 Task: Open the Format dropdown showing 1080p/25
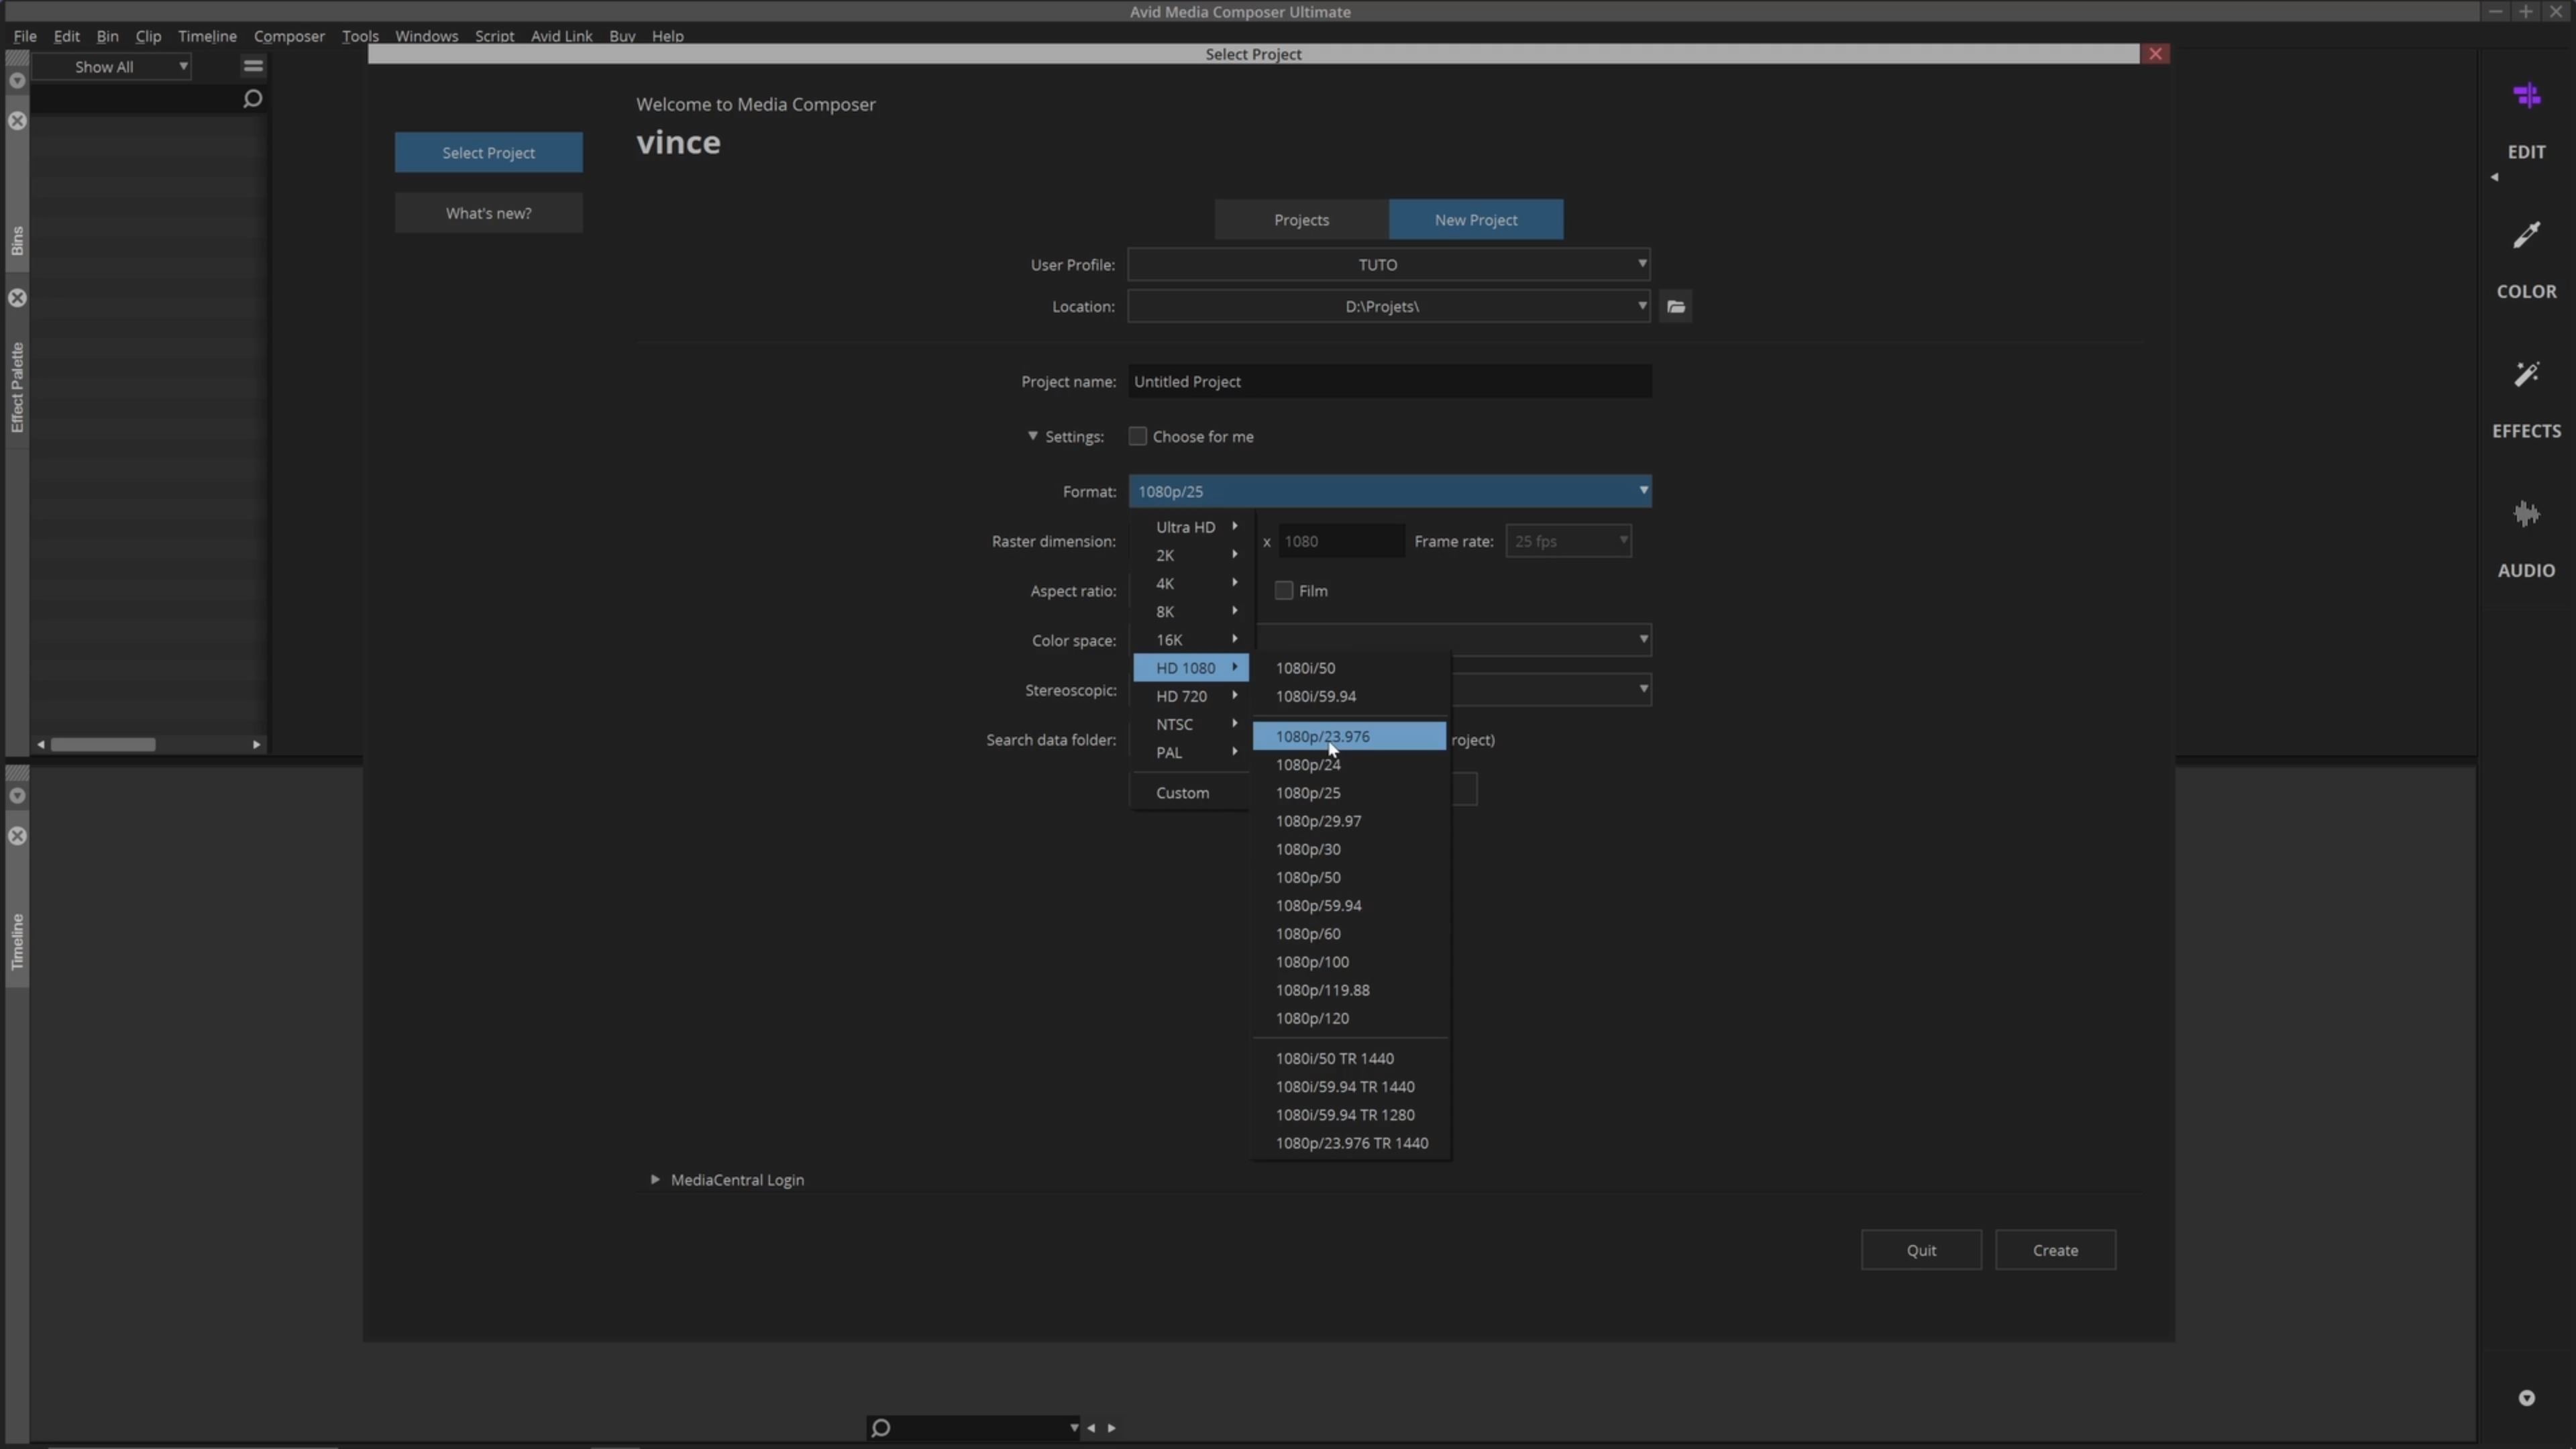coord(1389,491)
